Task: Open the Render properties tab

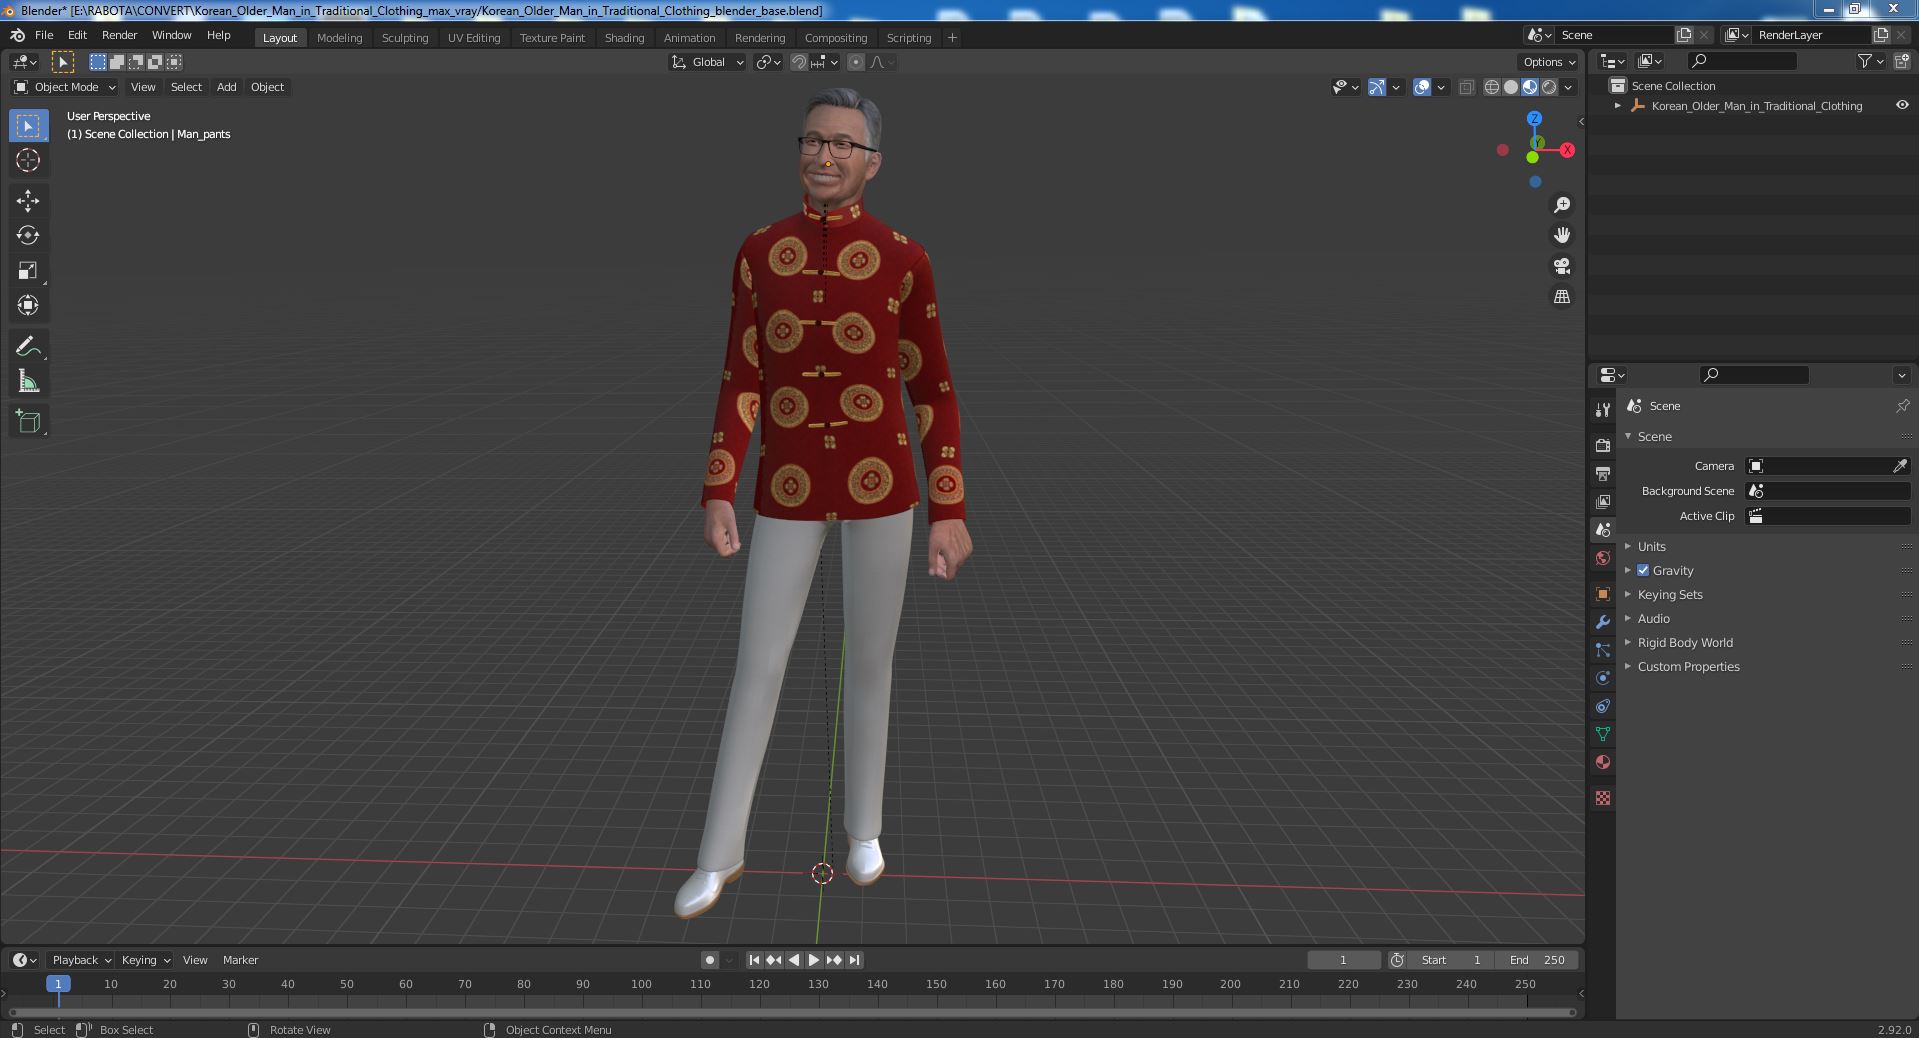Action: tap(1603, 445)
